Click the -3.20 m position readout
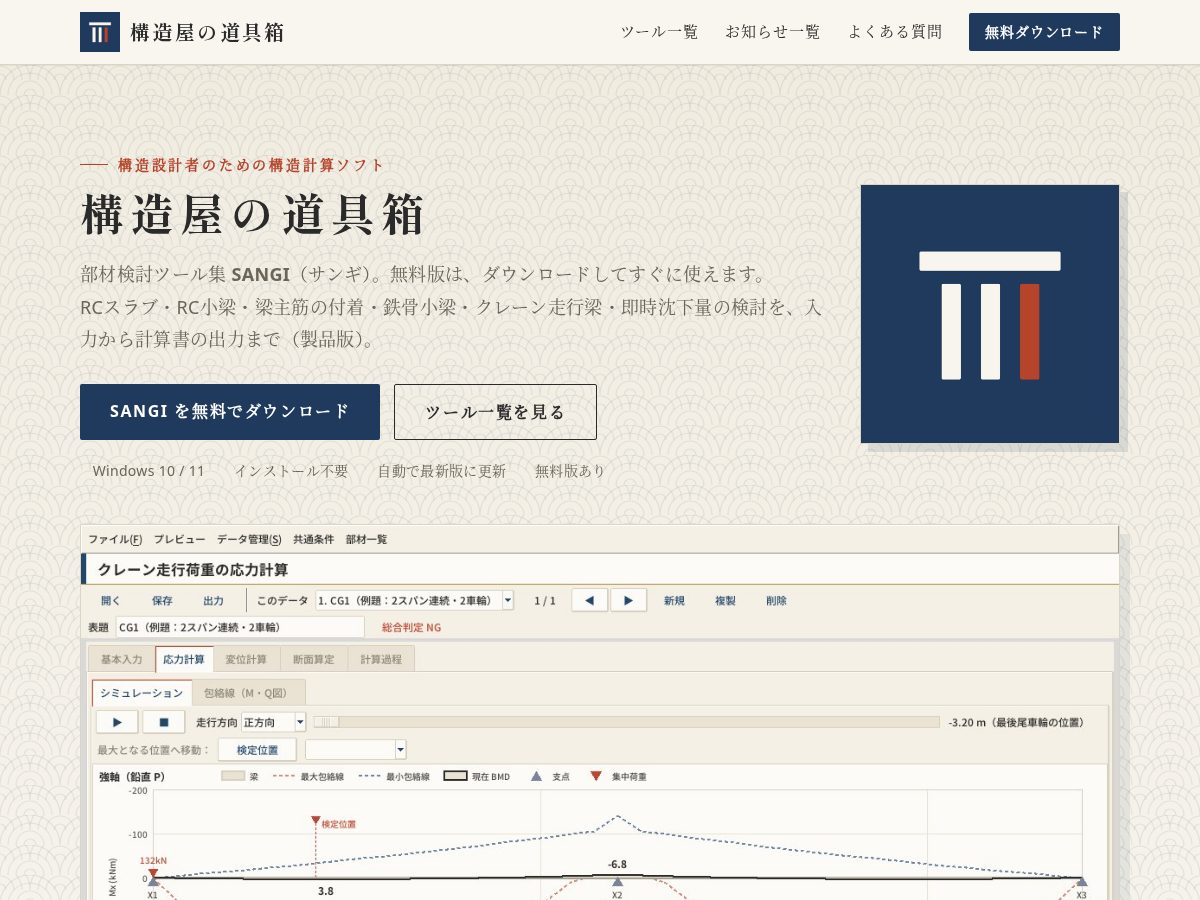The width and height of the screenshot is (1200, 900). pos(1015,722)
